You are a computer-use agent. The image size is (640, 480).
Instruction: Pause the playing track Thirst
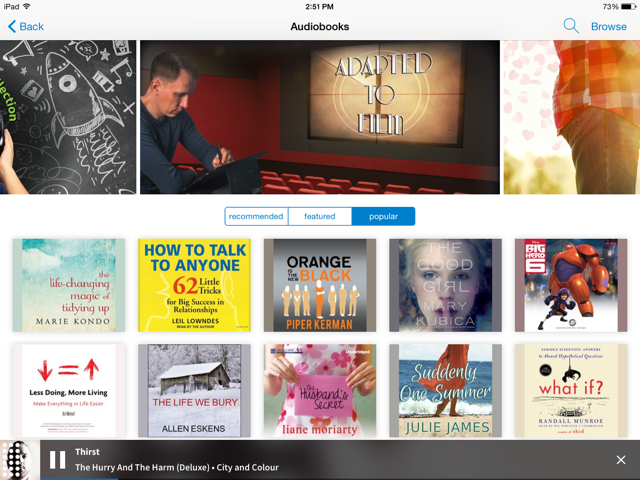coord(58,460)
